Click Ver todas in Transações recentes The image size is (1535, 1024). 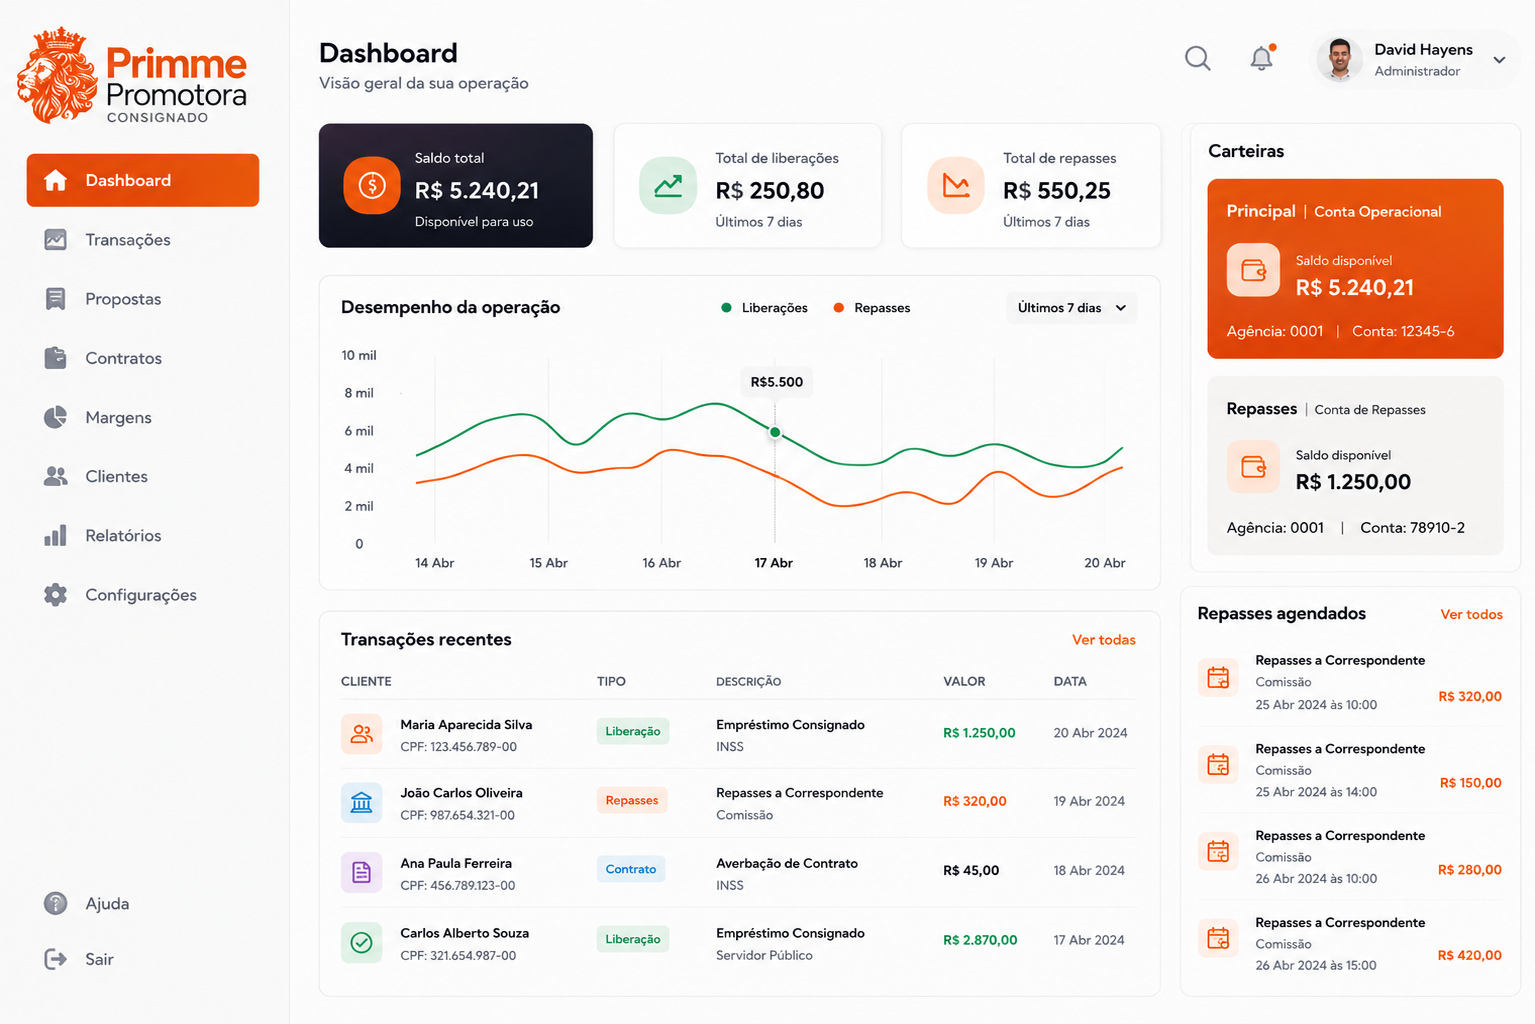pyautogui.click(x=1104, y=640)
